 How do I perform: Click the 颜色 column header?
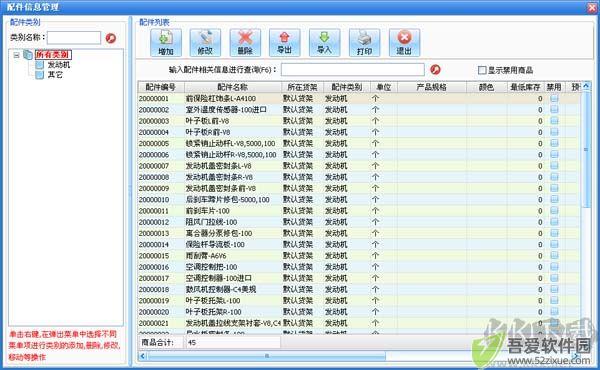tap(487, 87)
